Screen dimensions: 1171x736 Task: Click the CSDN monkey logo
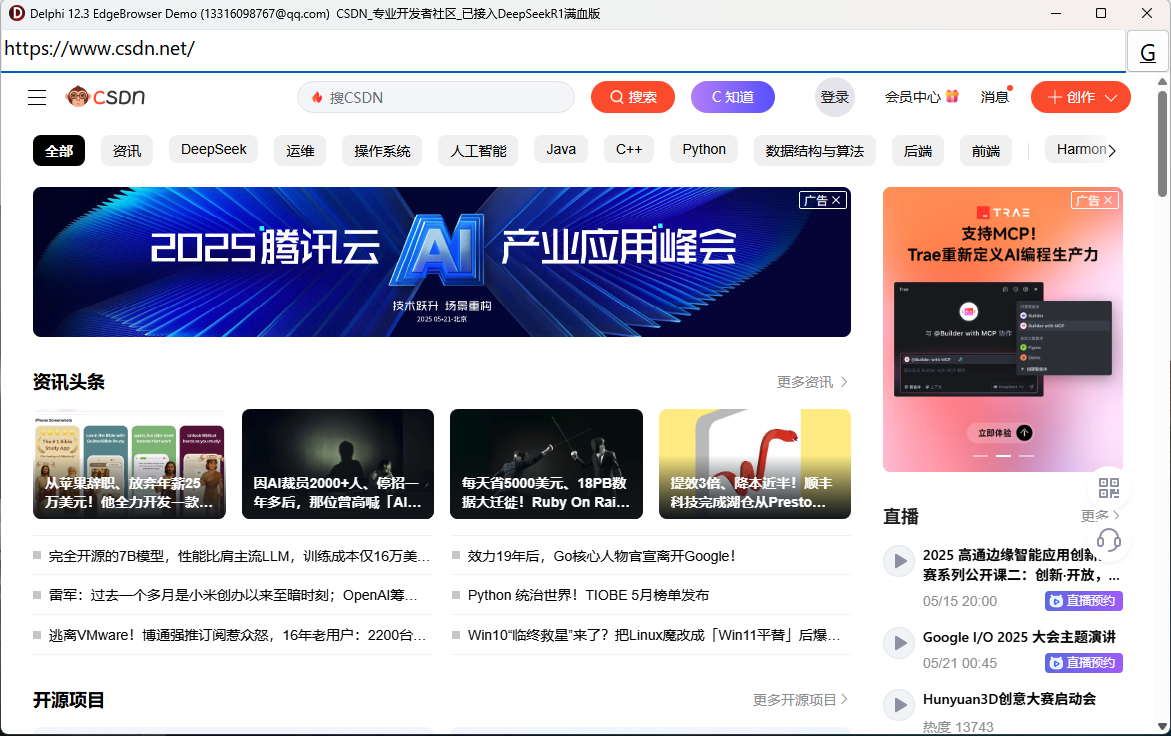[105, 97]
